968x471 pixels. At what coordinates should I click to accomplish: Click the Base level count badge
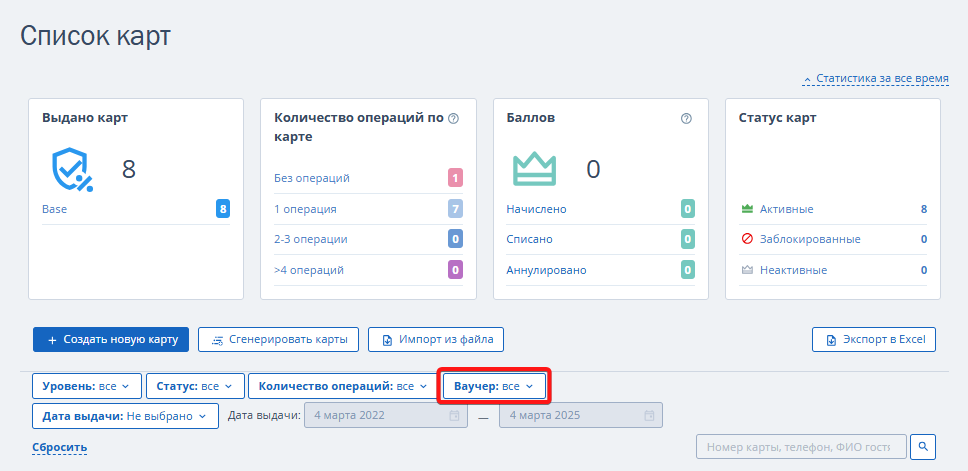pyautogui.click(x=223, y=209)
